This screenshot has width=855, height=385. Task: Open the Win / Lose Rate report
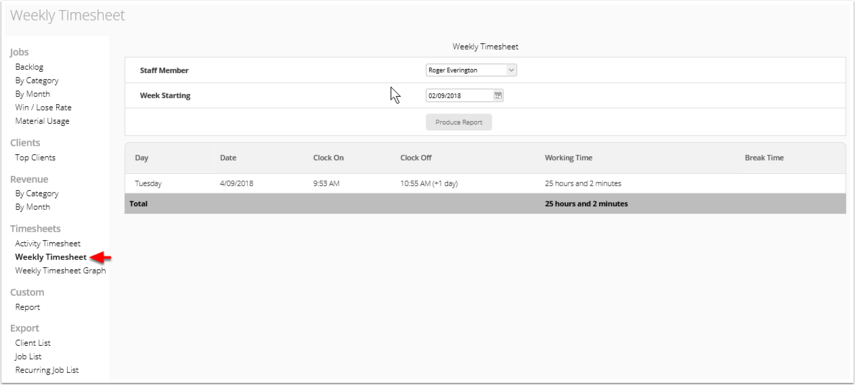(43, 107)
